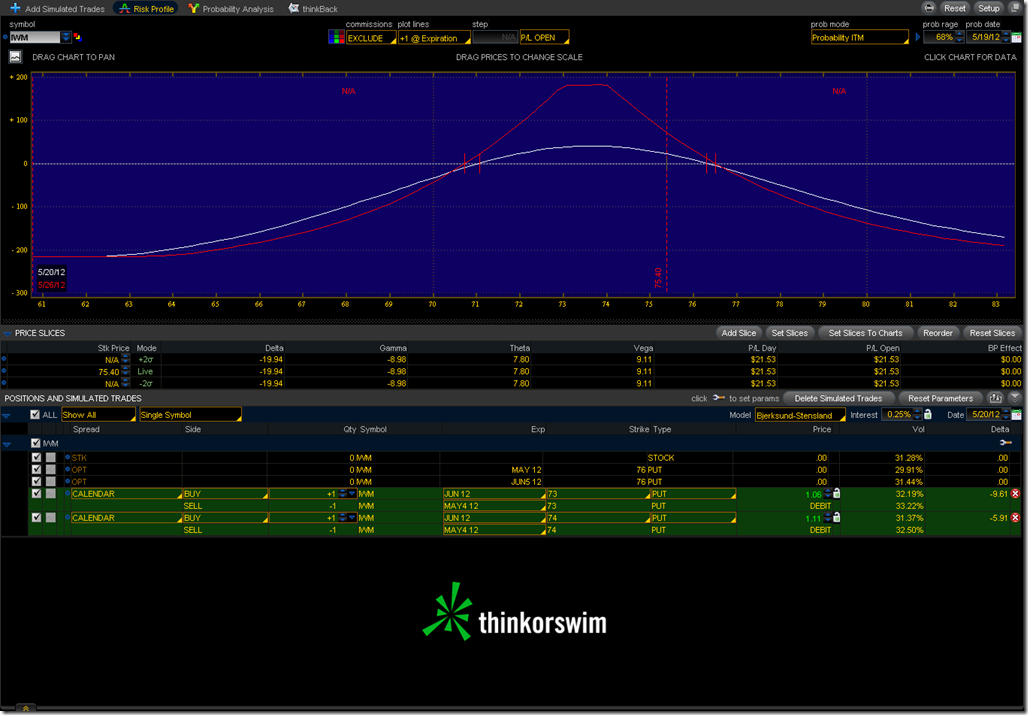Click the Reset Parameters button
This screenshot has height=715, width=1028.
click(x=940, y=398)
